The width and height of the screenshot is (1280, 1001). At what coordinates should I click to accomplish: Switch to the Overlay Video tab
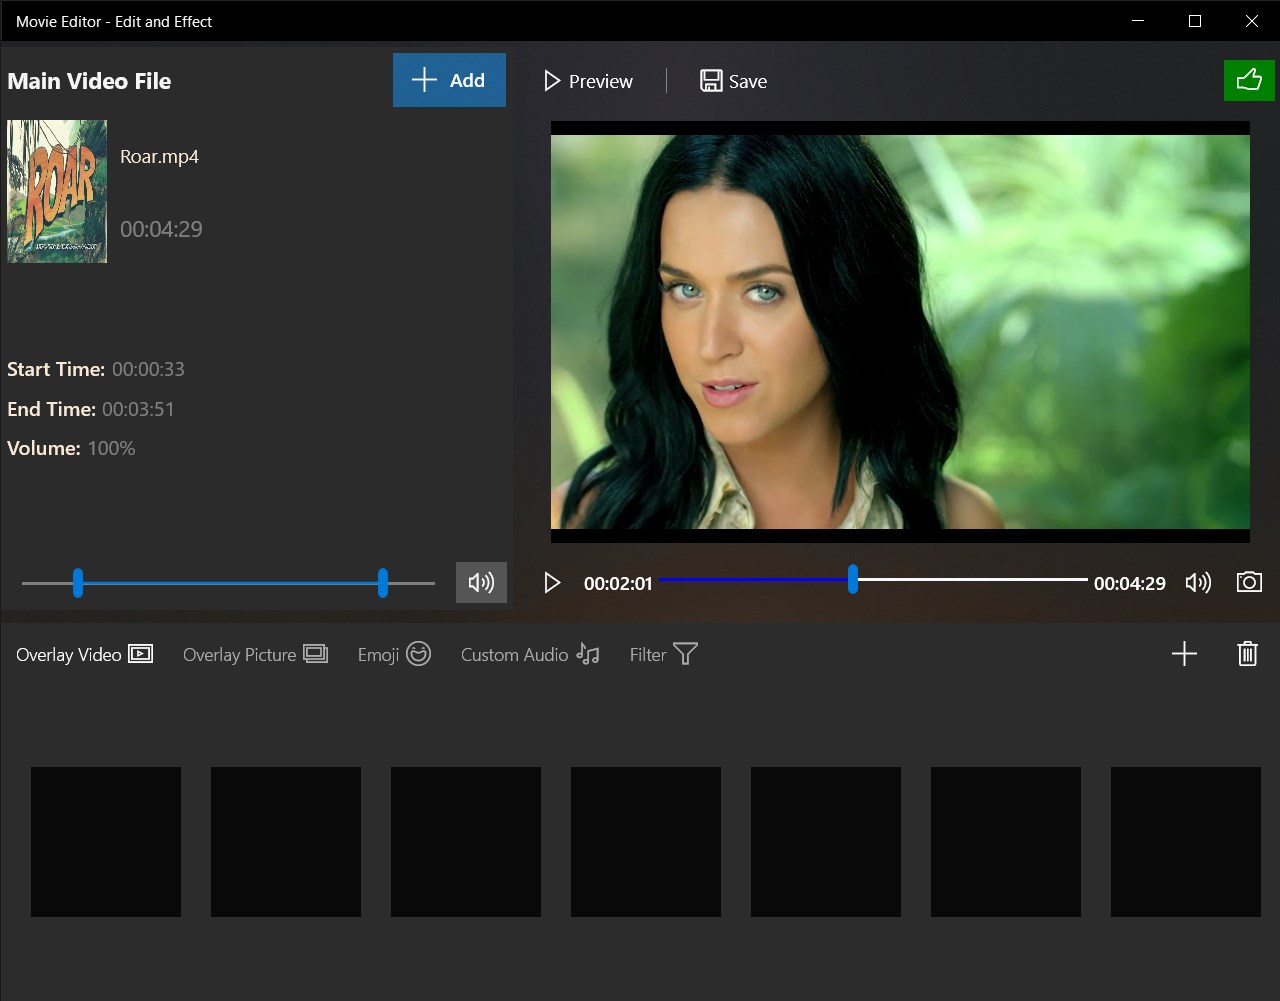84,655
